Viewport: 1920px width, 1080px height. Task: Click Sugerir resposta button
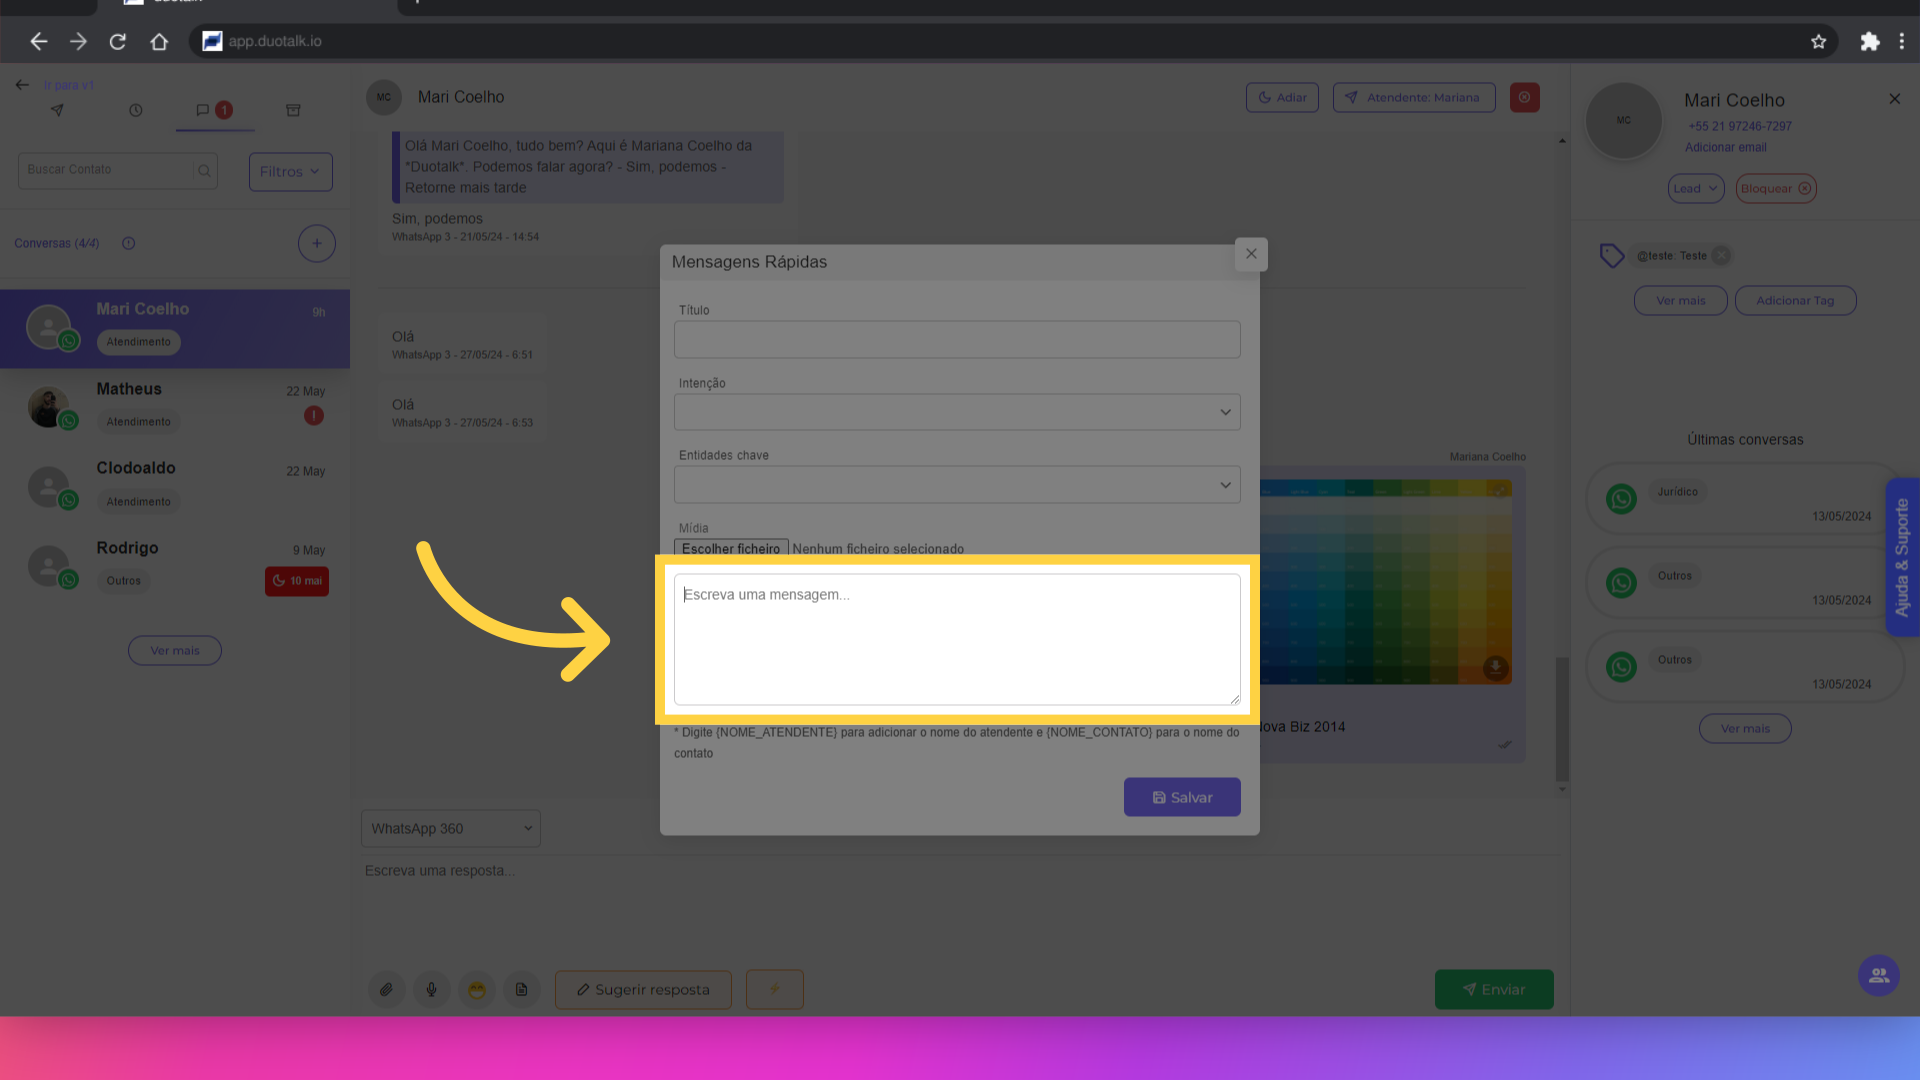[643, 989]
